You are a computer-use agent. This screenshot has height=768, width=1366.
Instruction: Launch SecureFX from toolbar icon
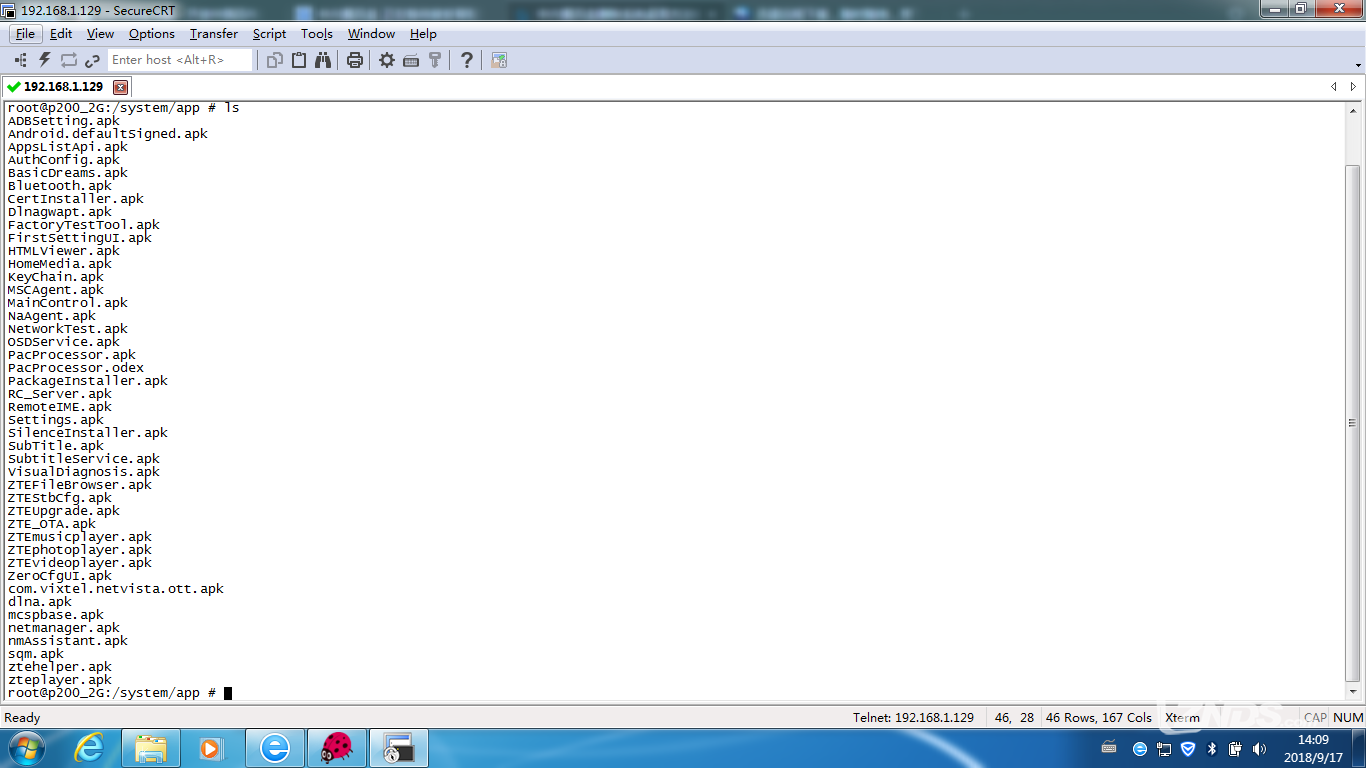[x=499, y=60]
